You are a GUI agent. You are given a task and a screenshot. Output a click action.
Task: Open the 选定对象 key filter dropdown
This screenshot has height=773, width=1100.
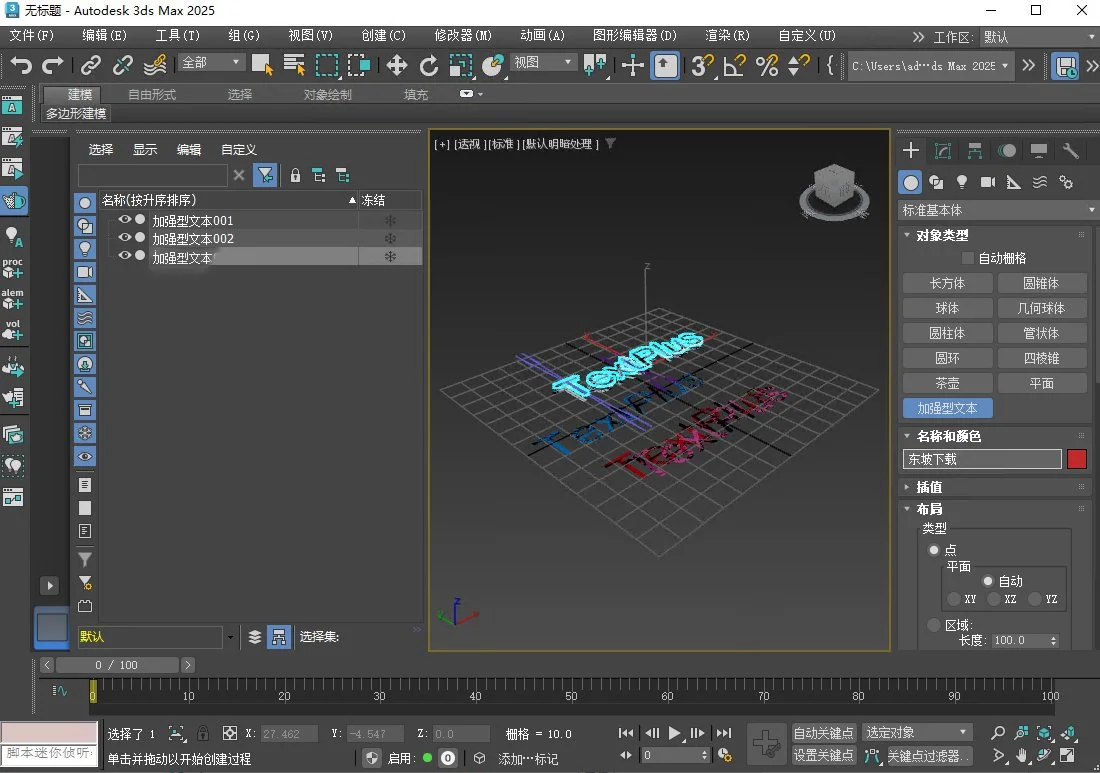[x=918, y=732]
